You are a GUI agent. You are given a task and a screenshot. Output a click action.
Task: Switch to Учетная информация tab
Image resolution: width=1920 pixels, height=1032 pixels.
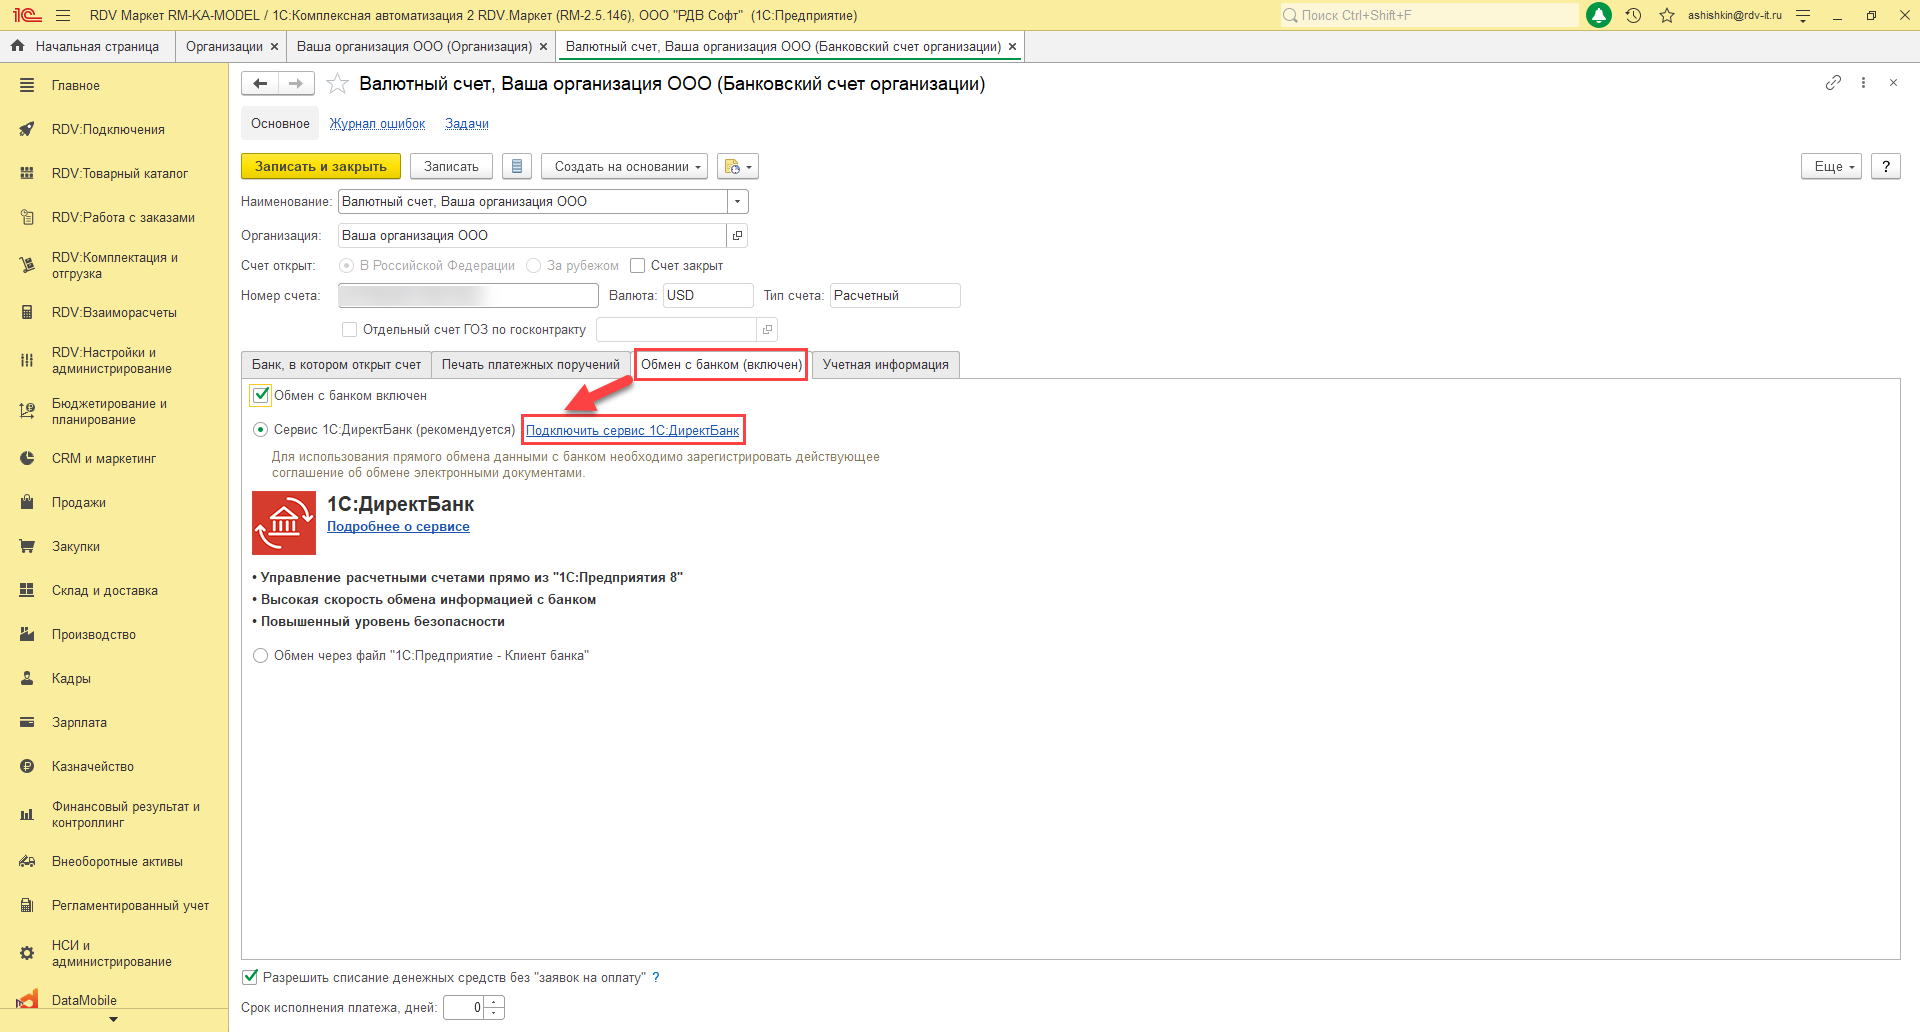886,365
